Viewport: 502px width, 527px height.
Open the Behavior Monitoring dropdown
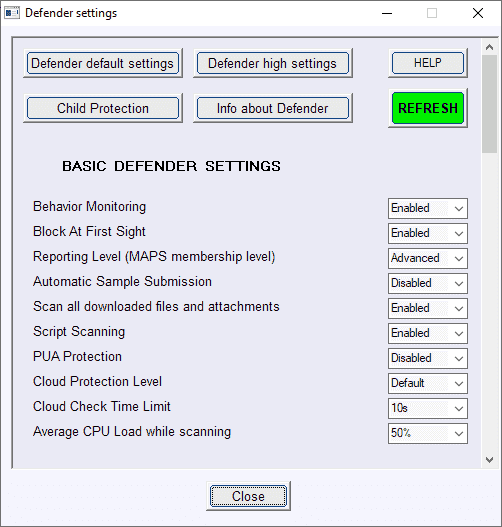pos(428,208)
